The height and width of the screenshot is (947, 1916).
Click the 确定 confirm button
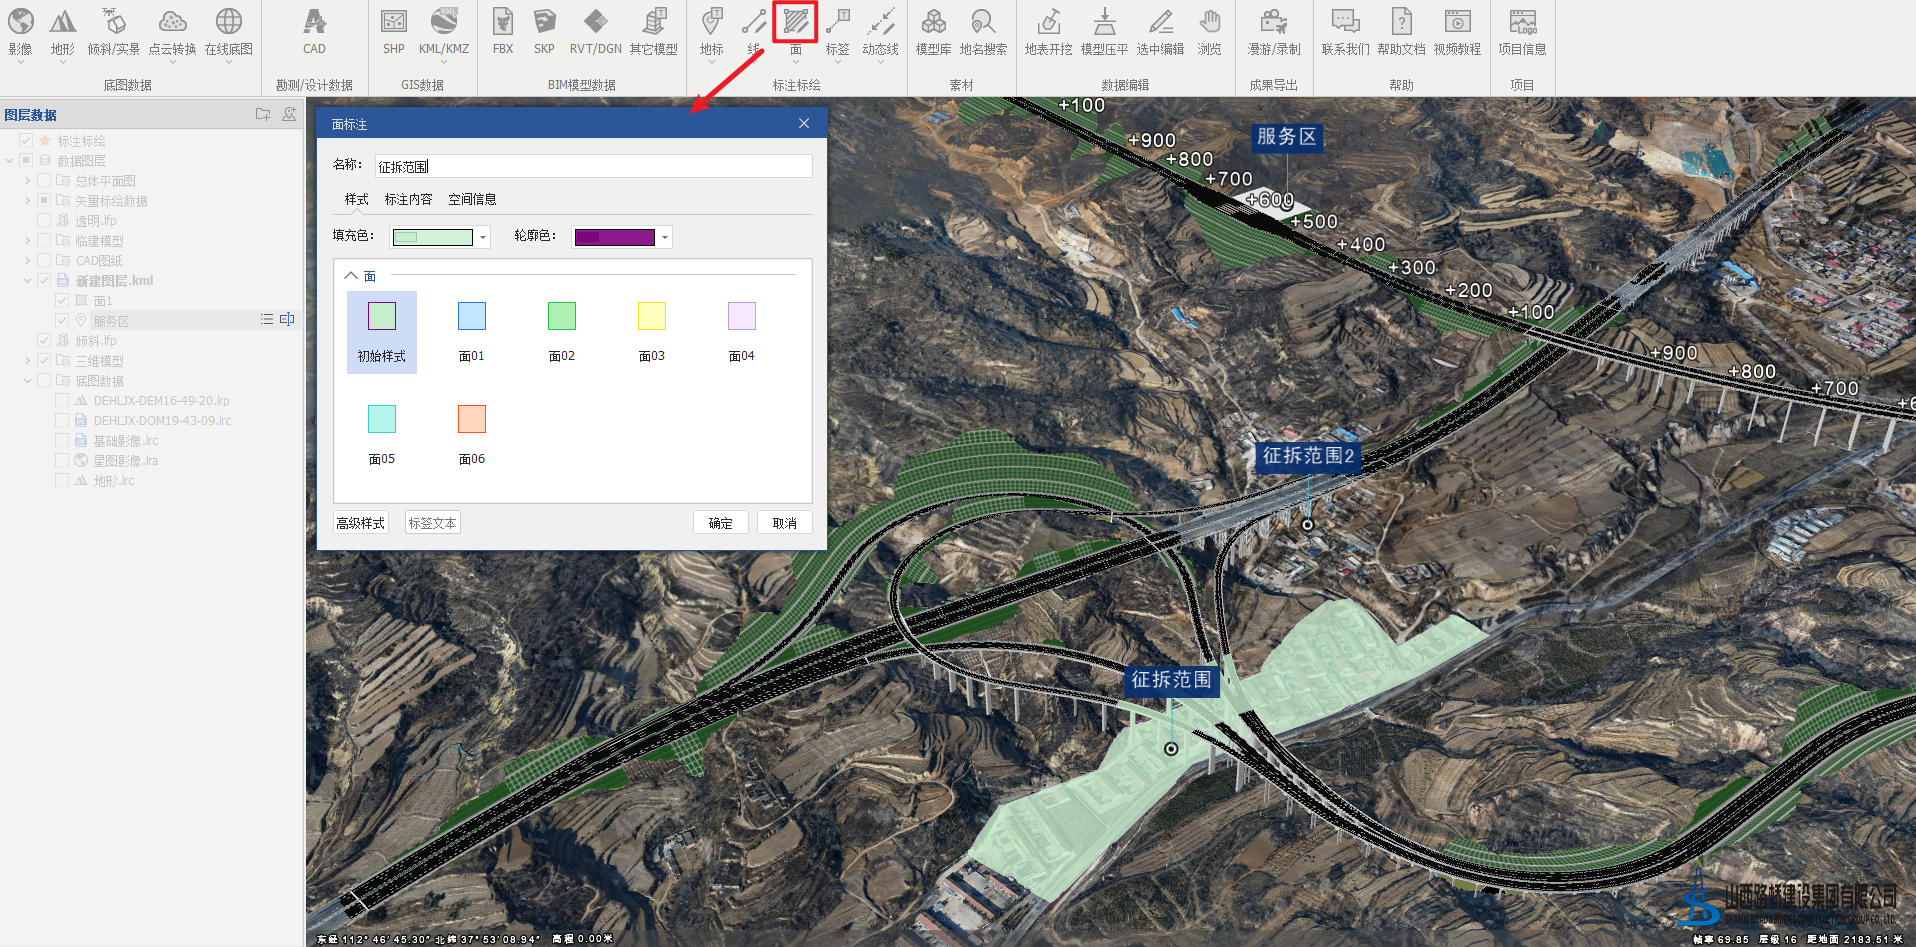tap(720, 523)
